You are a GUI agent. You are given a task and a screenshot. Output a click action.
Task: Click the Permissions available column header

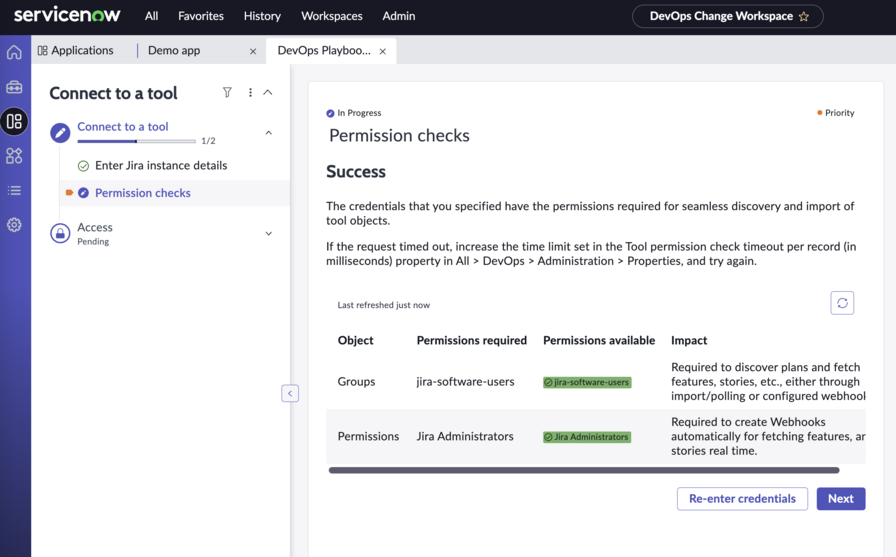pyautogui.click(x=599, y=340)
